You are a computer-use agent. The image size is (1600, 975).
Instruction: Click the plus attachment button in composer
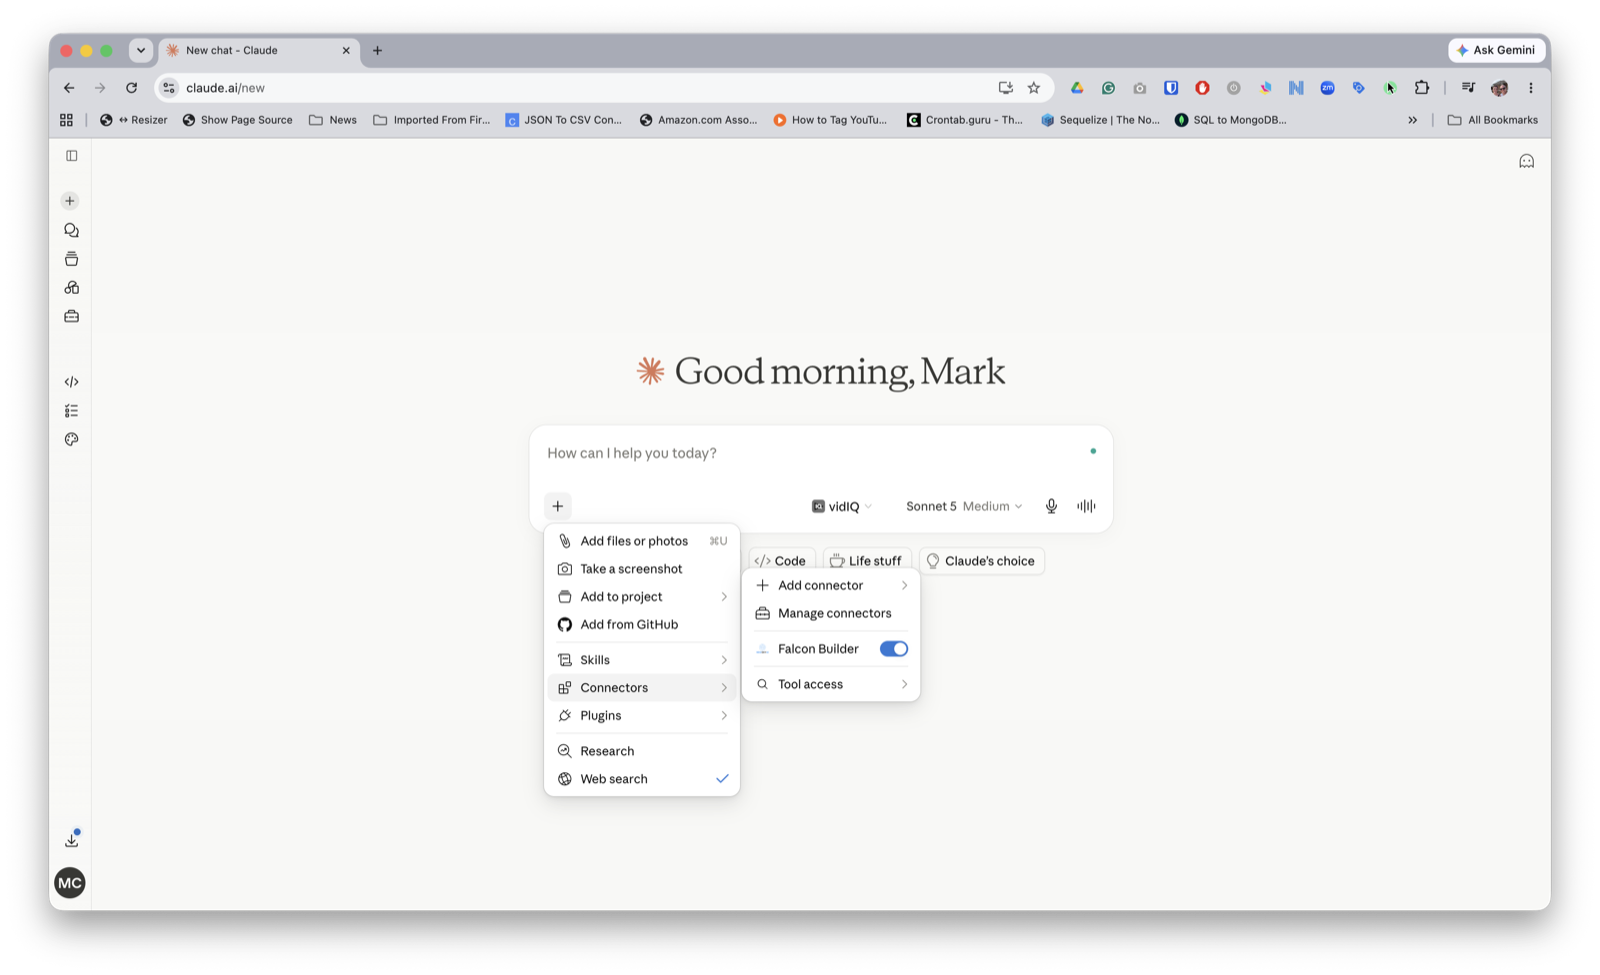[558, 506]
